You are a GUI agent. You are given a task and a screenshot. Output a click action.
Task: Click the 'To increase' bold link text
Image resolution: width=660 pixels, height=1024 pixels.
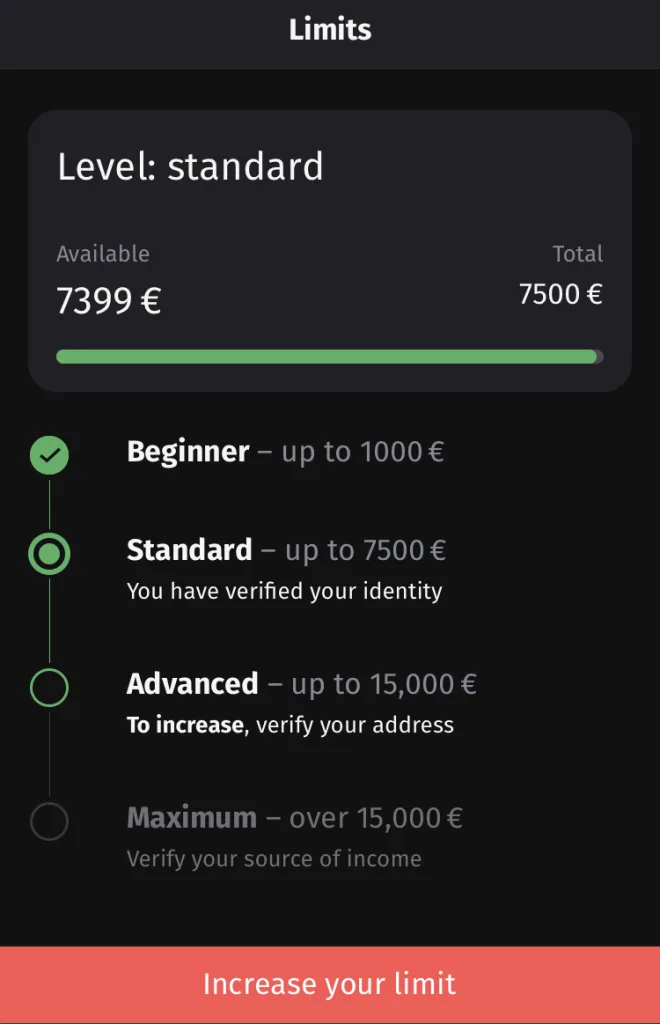click(x=185, y=725)
